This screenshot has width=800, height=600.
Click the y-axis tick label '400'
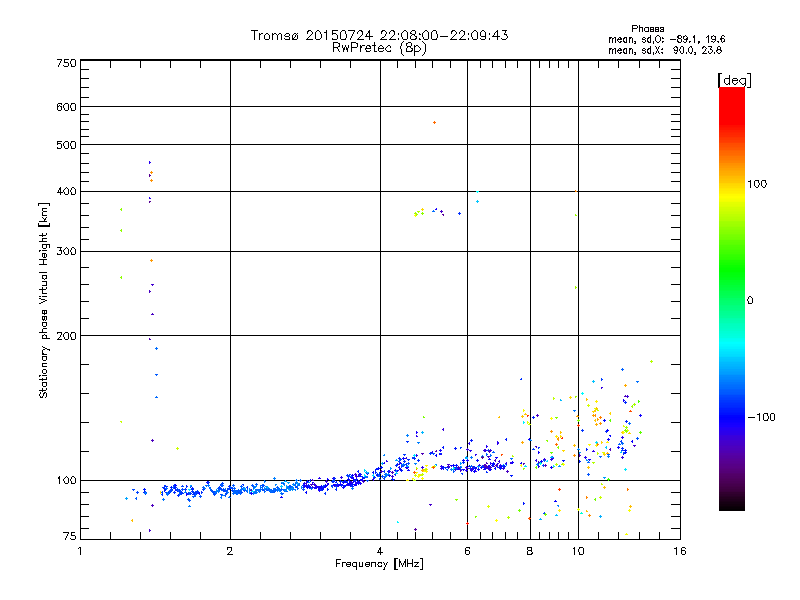(x=67, y=192)
